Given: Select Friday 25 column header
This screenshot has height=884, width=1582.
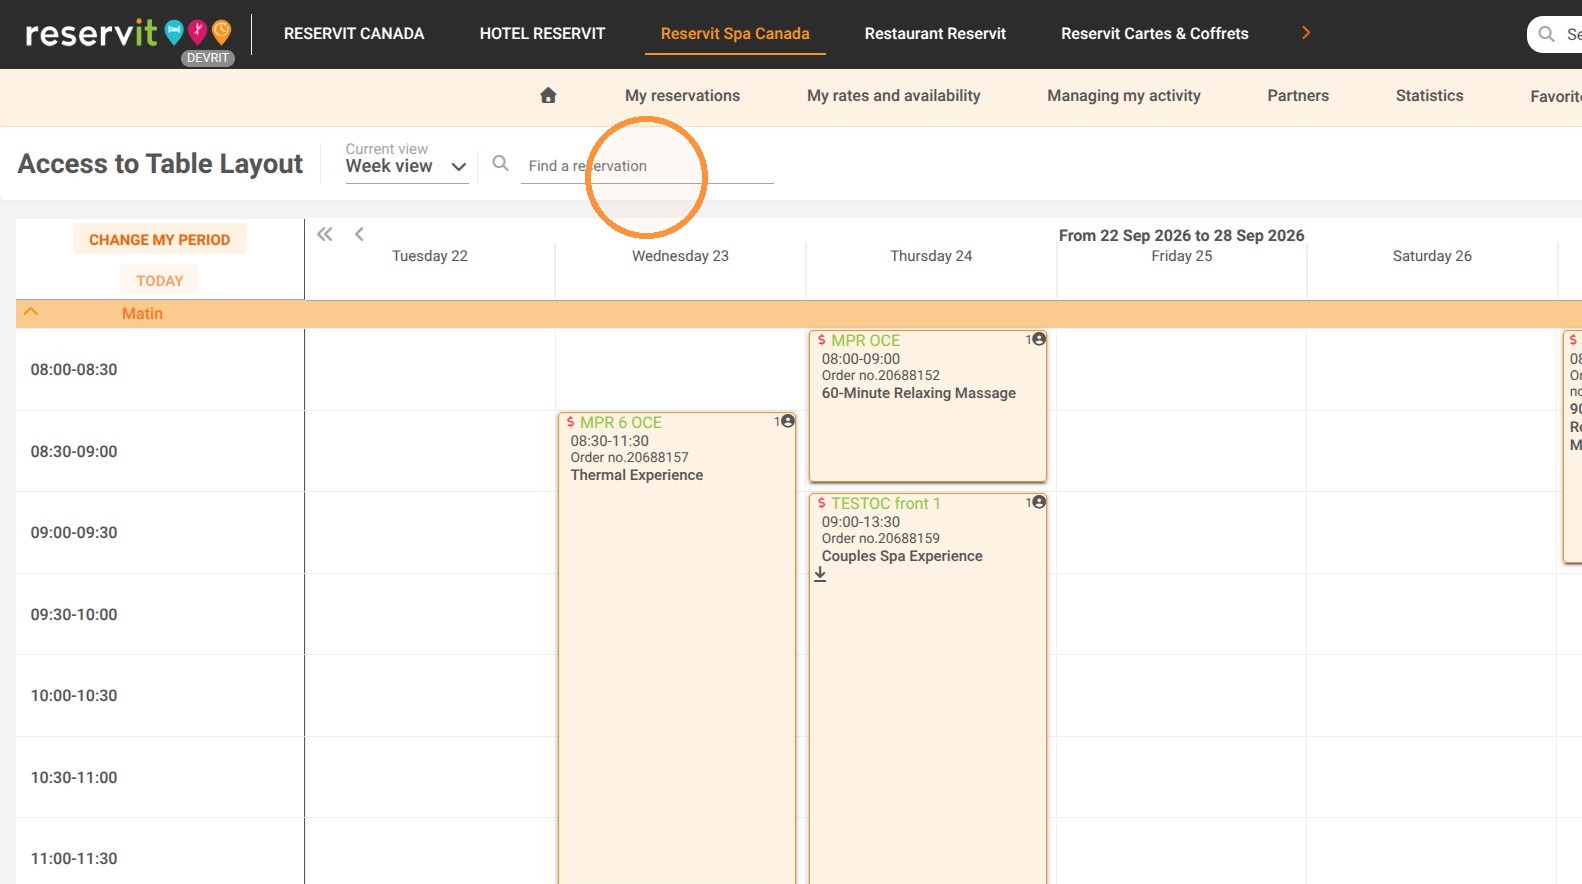Looking at the screenshot, I should [1182, 256].
